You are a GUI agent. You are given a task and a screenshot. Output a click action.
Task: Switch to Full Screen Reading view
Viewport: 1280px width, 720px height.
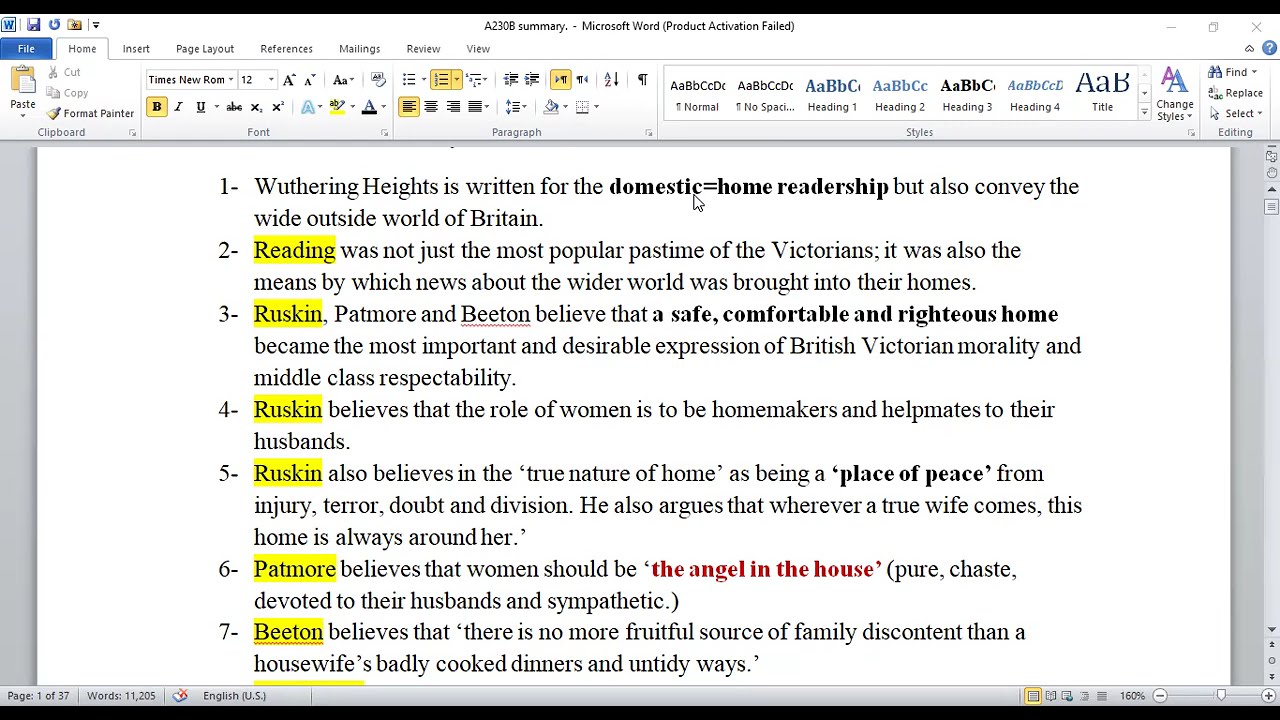[x=1050, y=696]
